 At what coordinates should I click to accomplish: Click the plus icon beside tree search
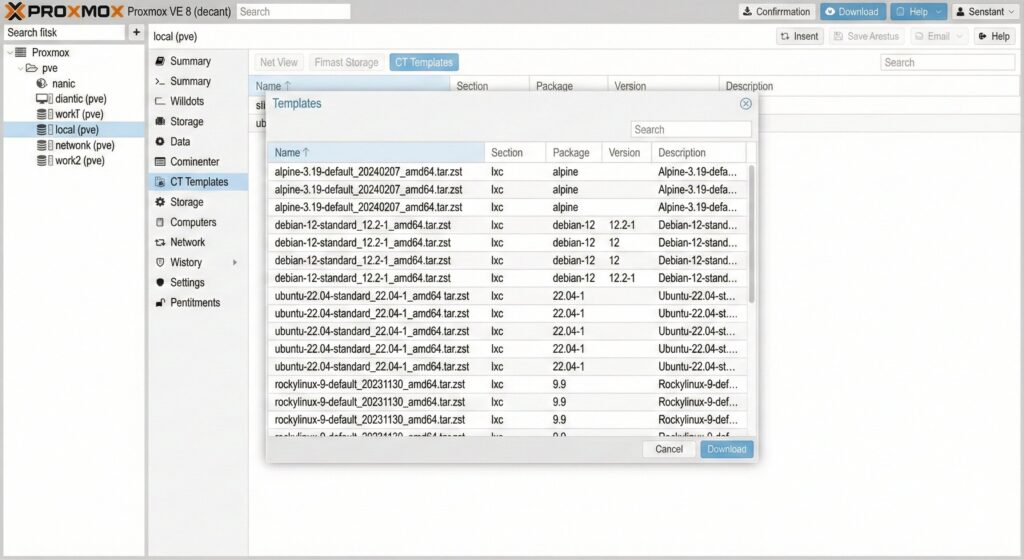136,33
